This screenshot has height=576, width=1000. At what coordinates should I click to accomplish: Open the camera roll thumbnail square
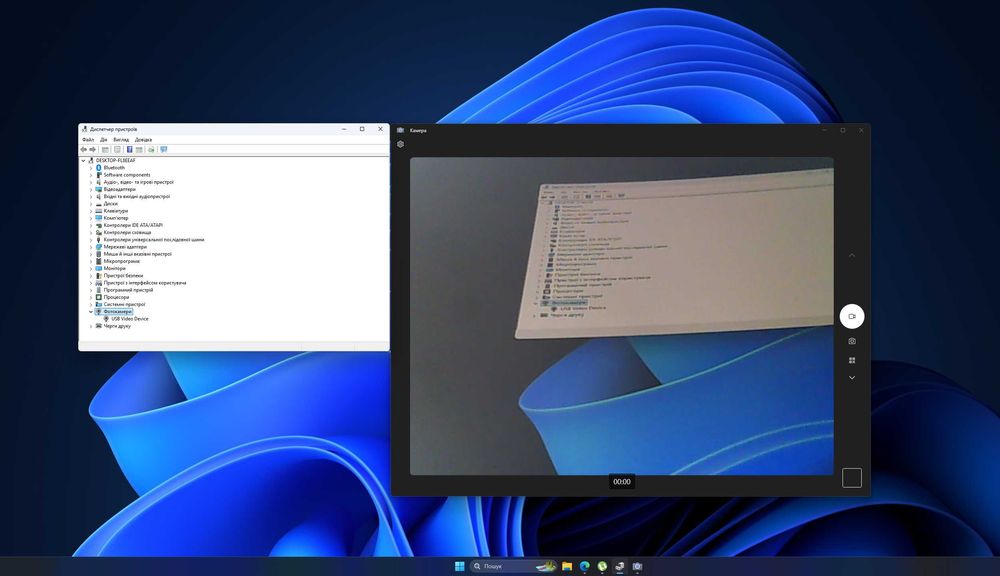pos(852,478)
